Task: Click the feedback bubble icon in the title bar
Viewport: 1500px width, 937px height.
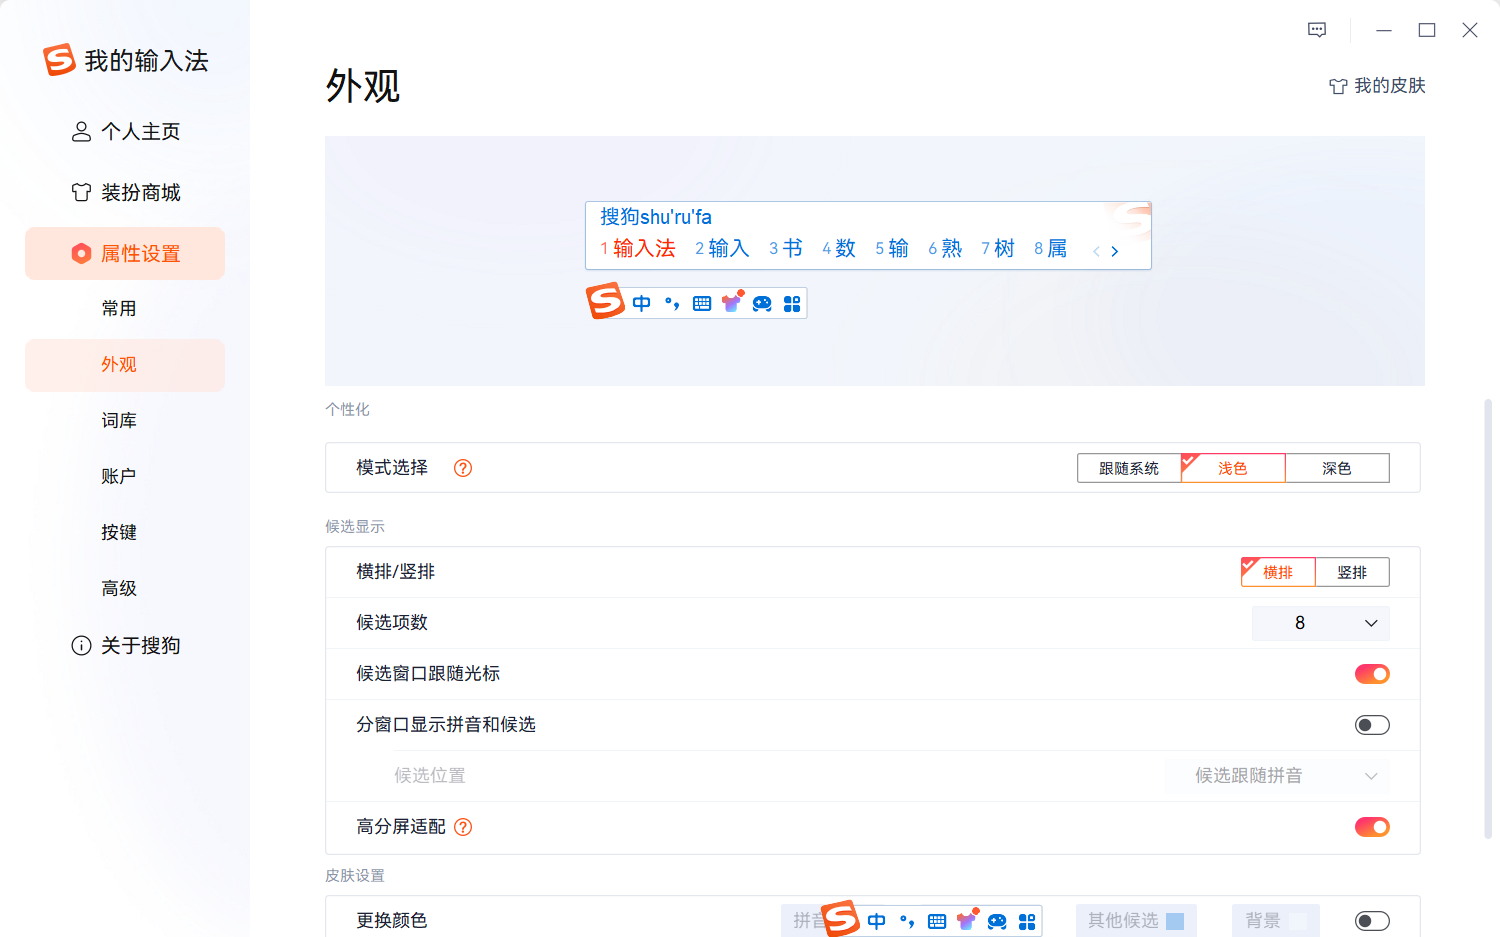Action: point(1316,30)
